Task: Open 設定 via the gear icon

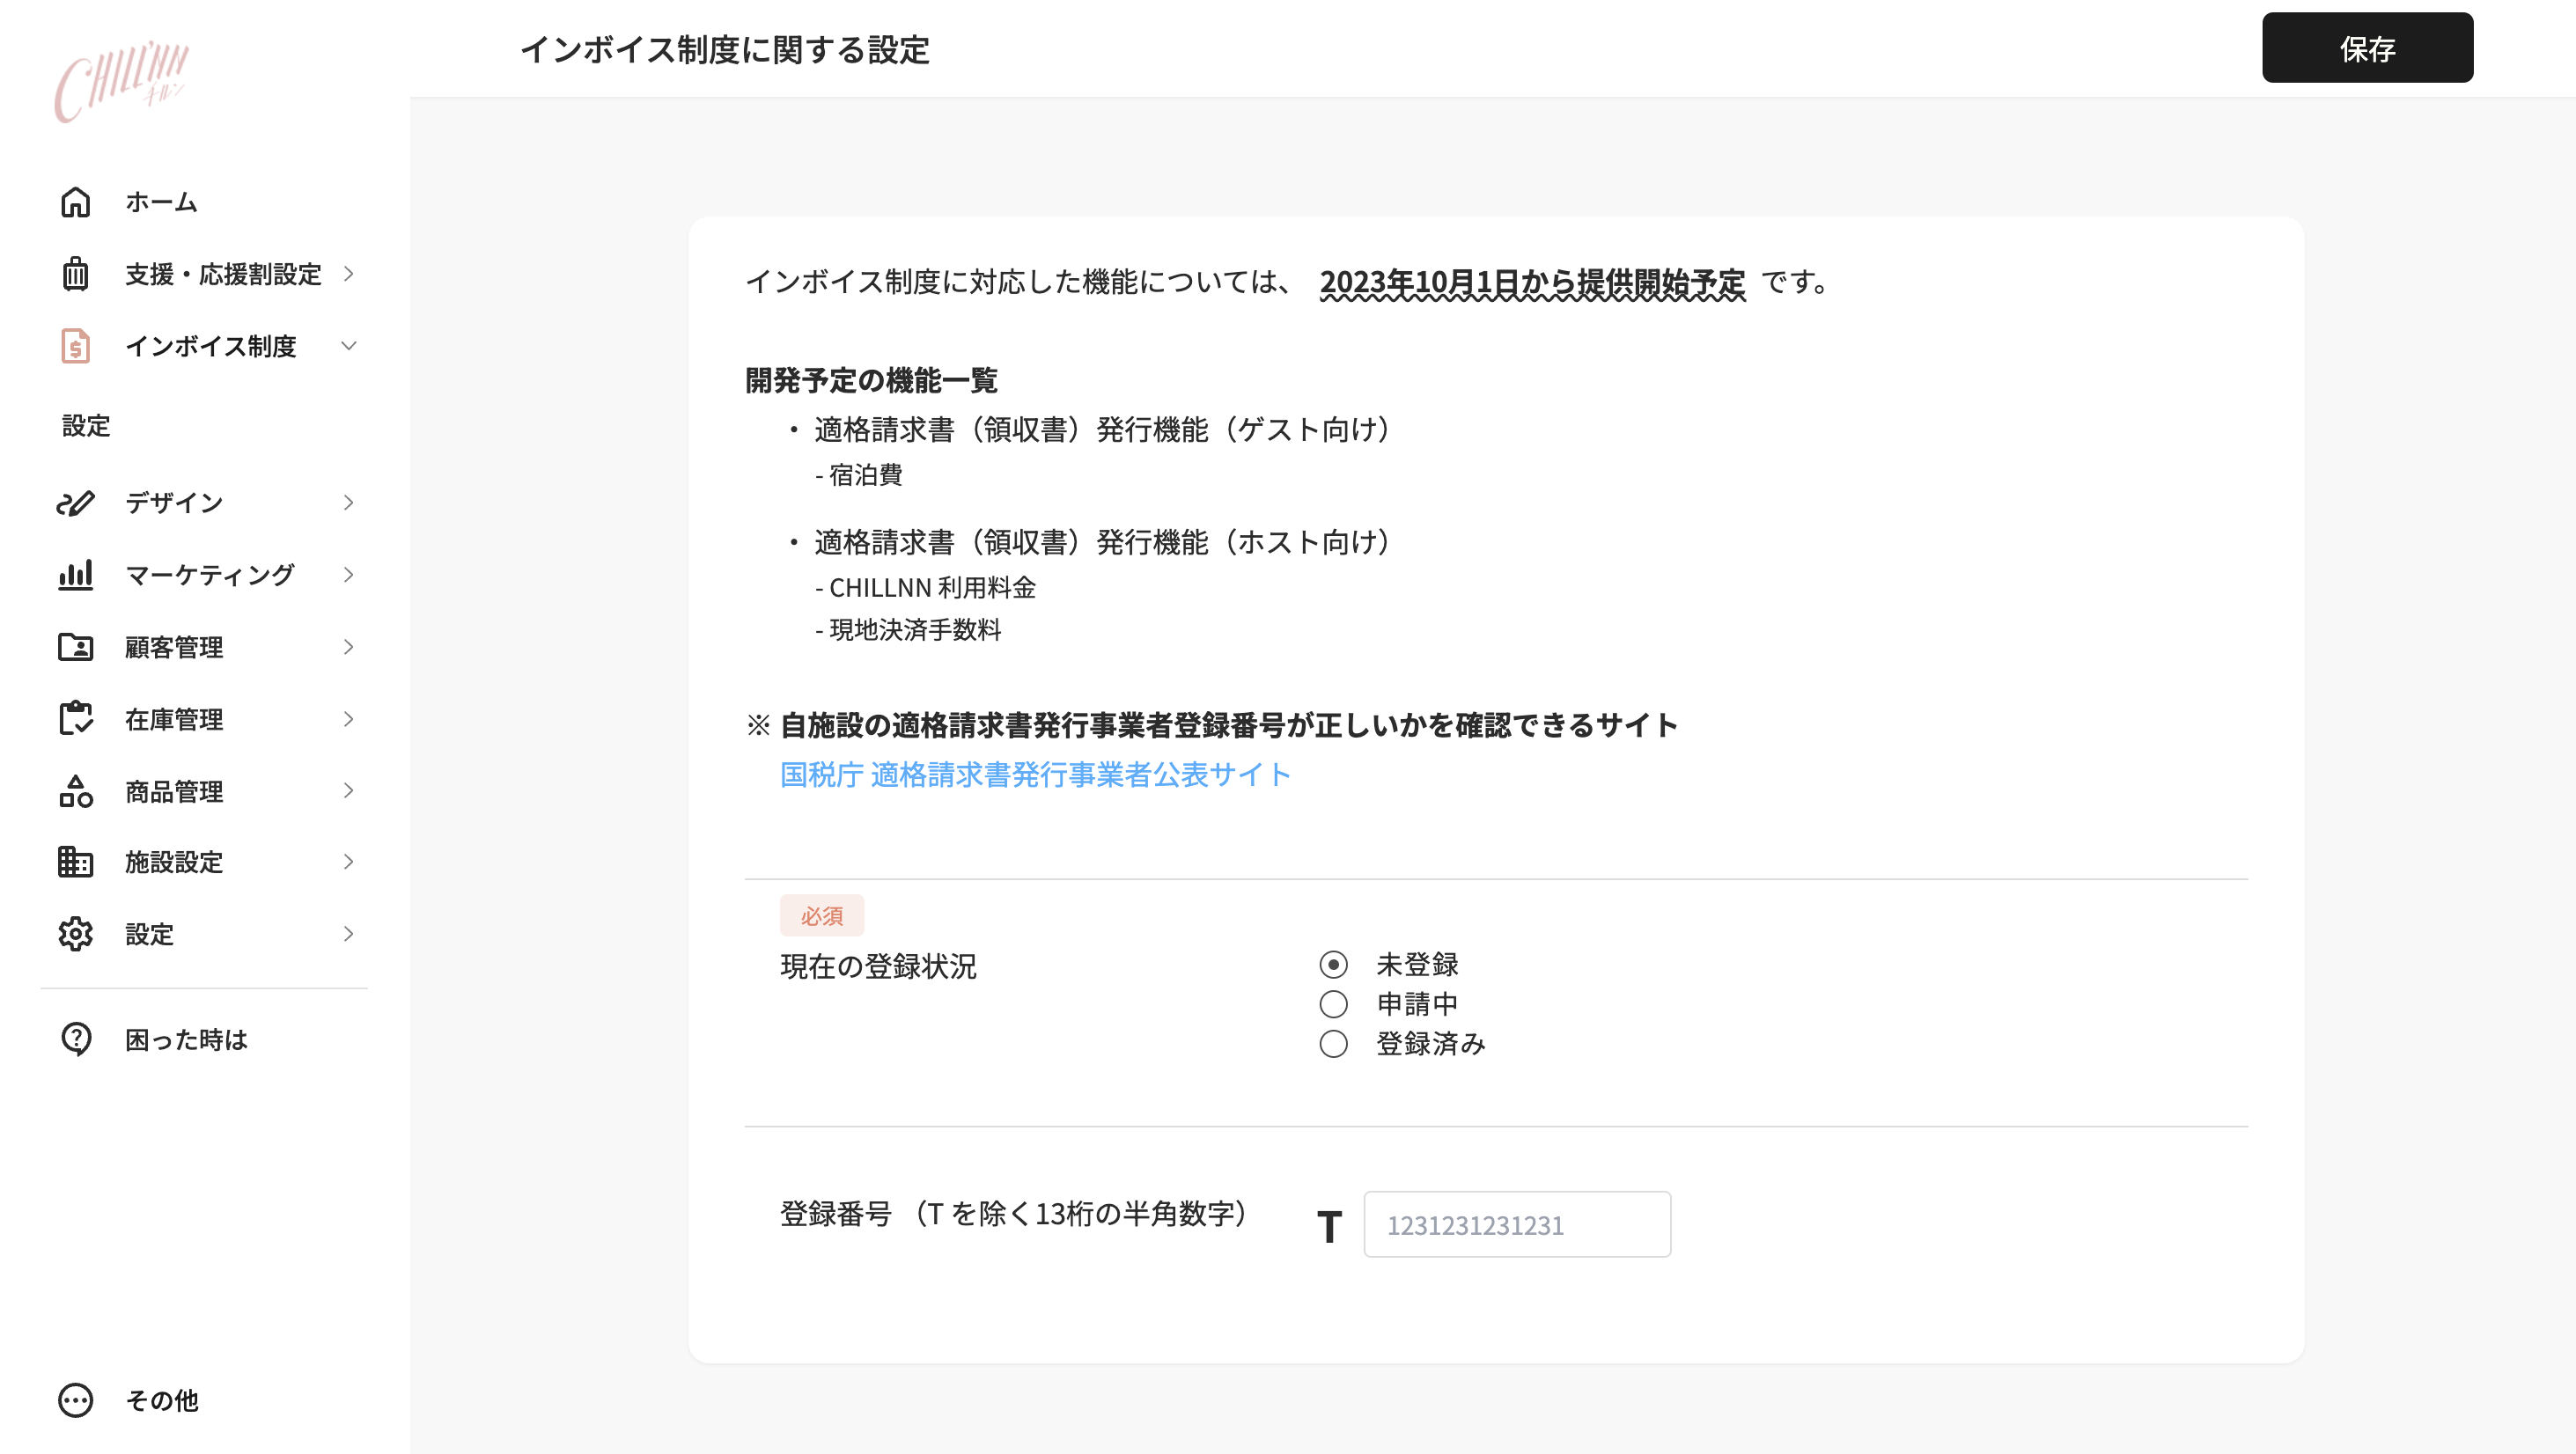Action: point(75,934)
